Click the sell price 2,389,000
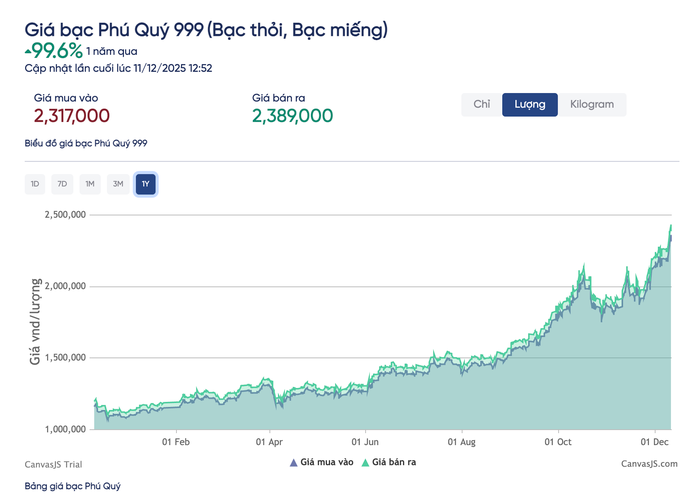The image size is (698, 498). coord(292,116)
